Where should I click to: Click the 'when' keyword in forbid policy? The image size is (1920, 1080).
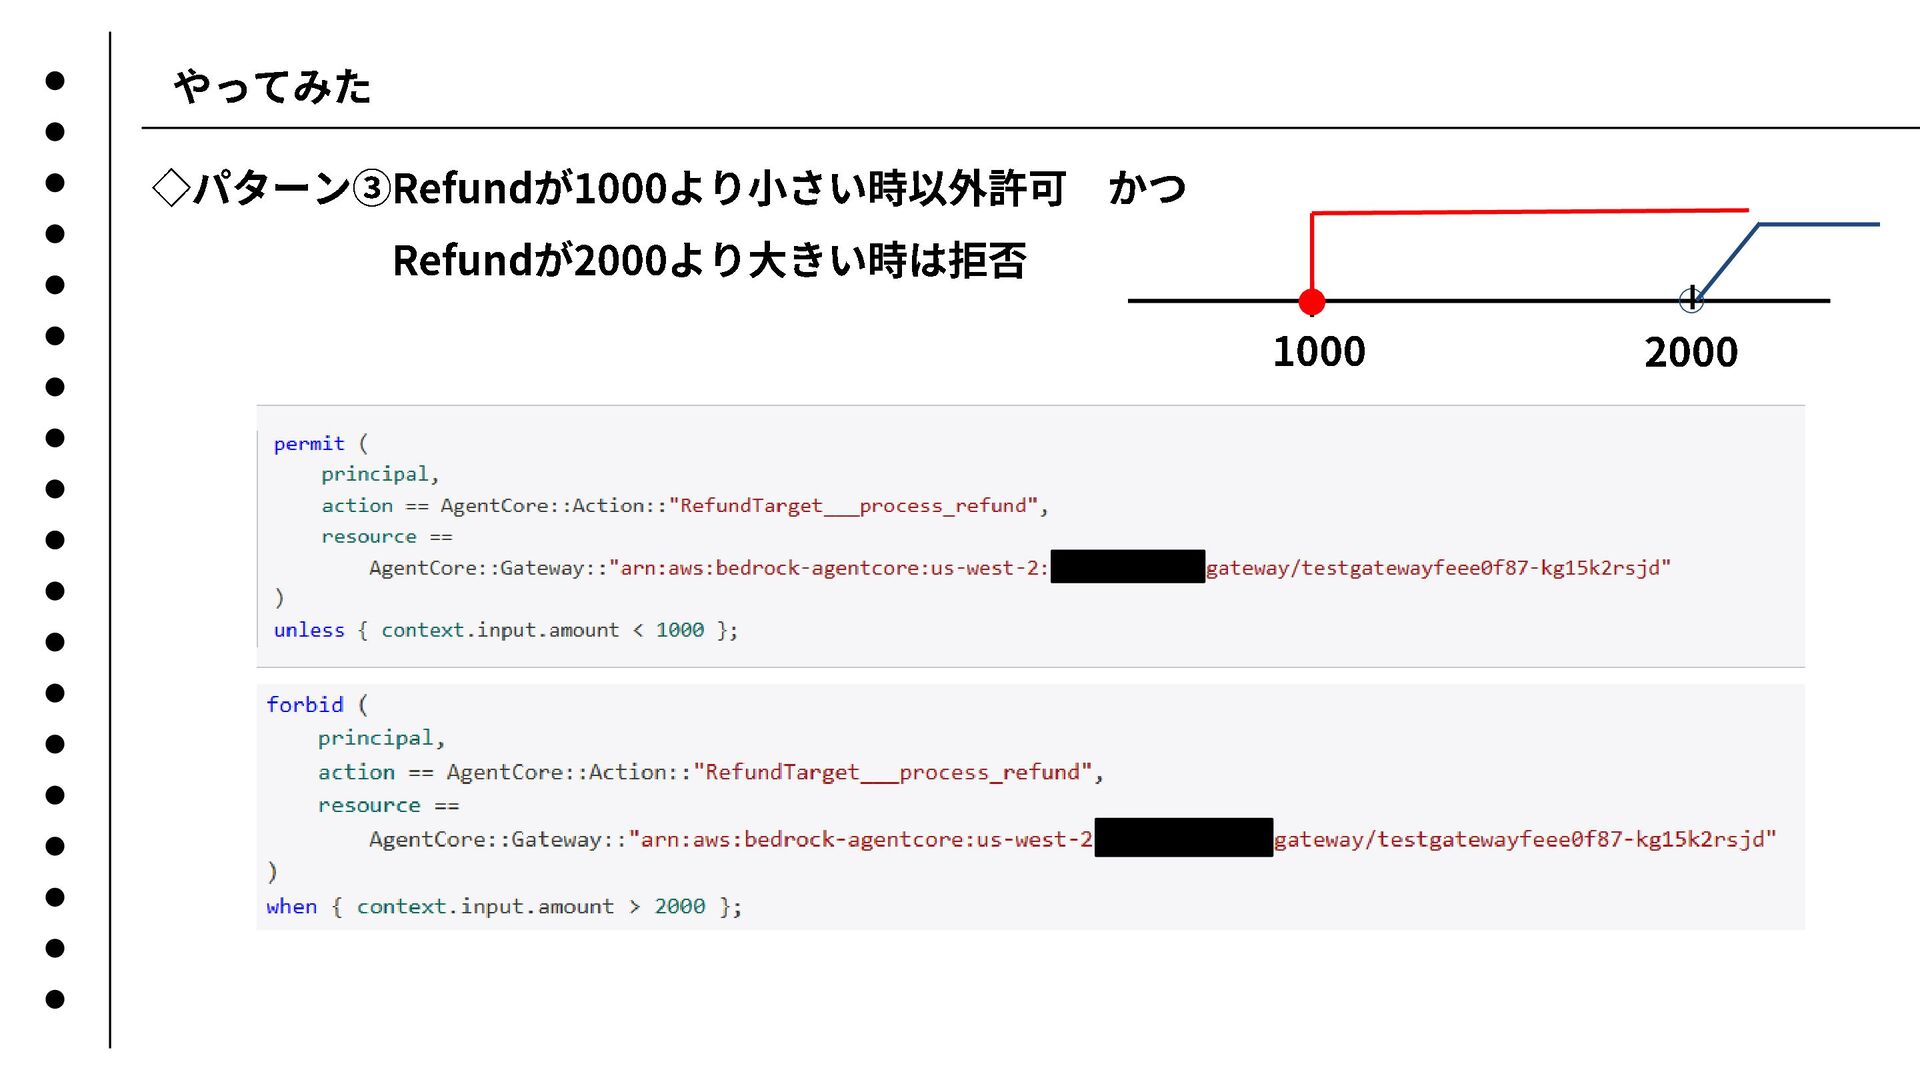pos(291,906)
